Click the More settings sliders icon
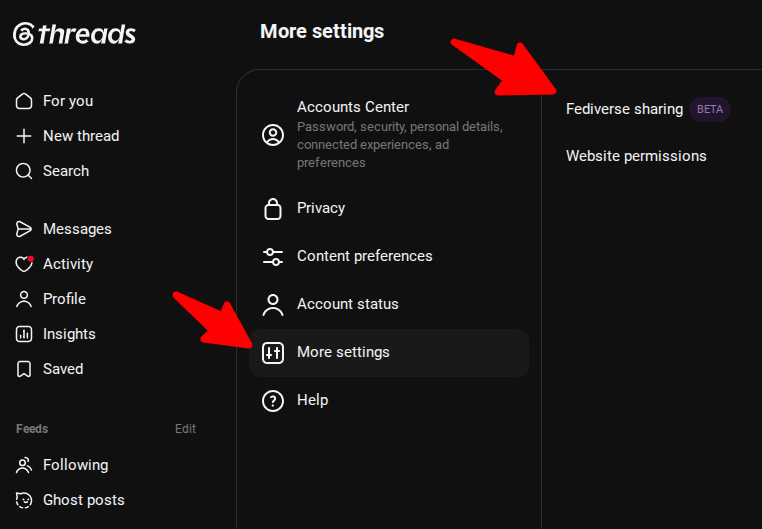Viewport: 762px width, 529px height. [x=273, y=353]
